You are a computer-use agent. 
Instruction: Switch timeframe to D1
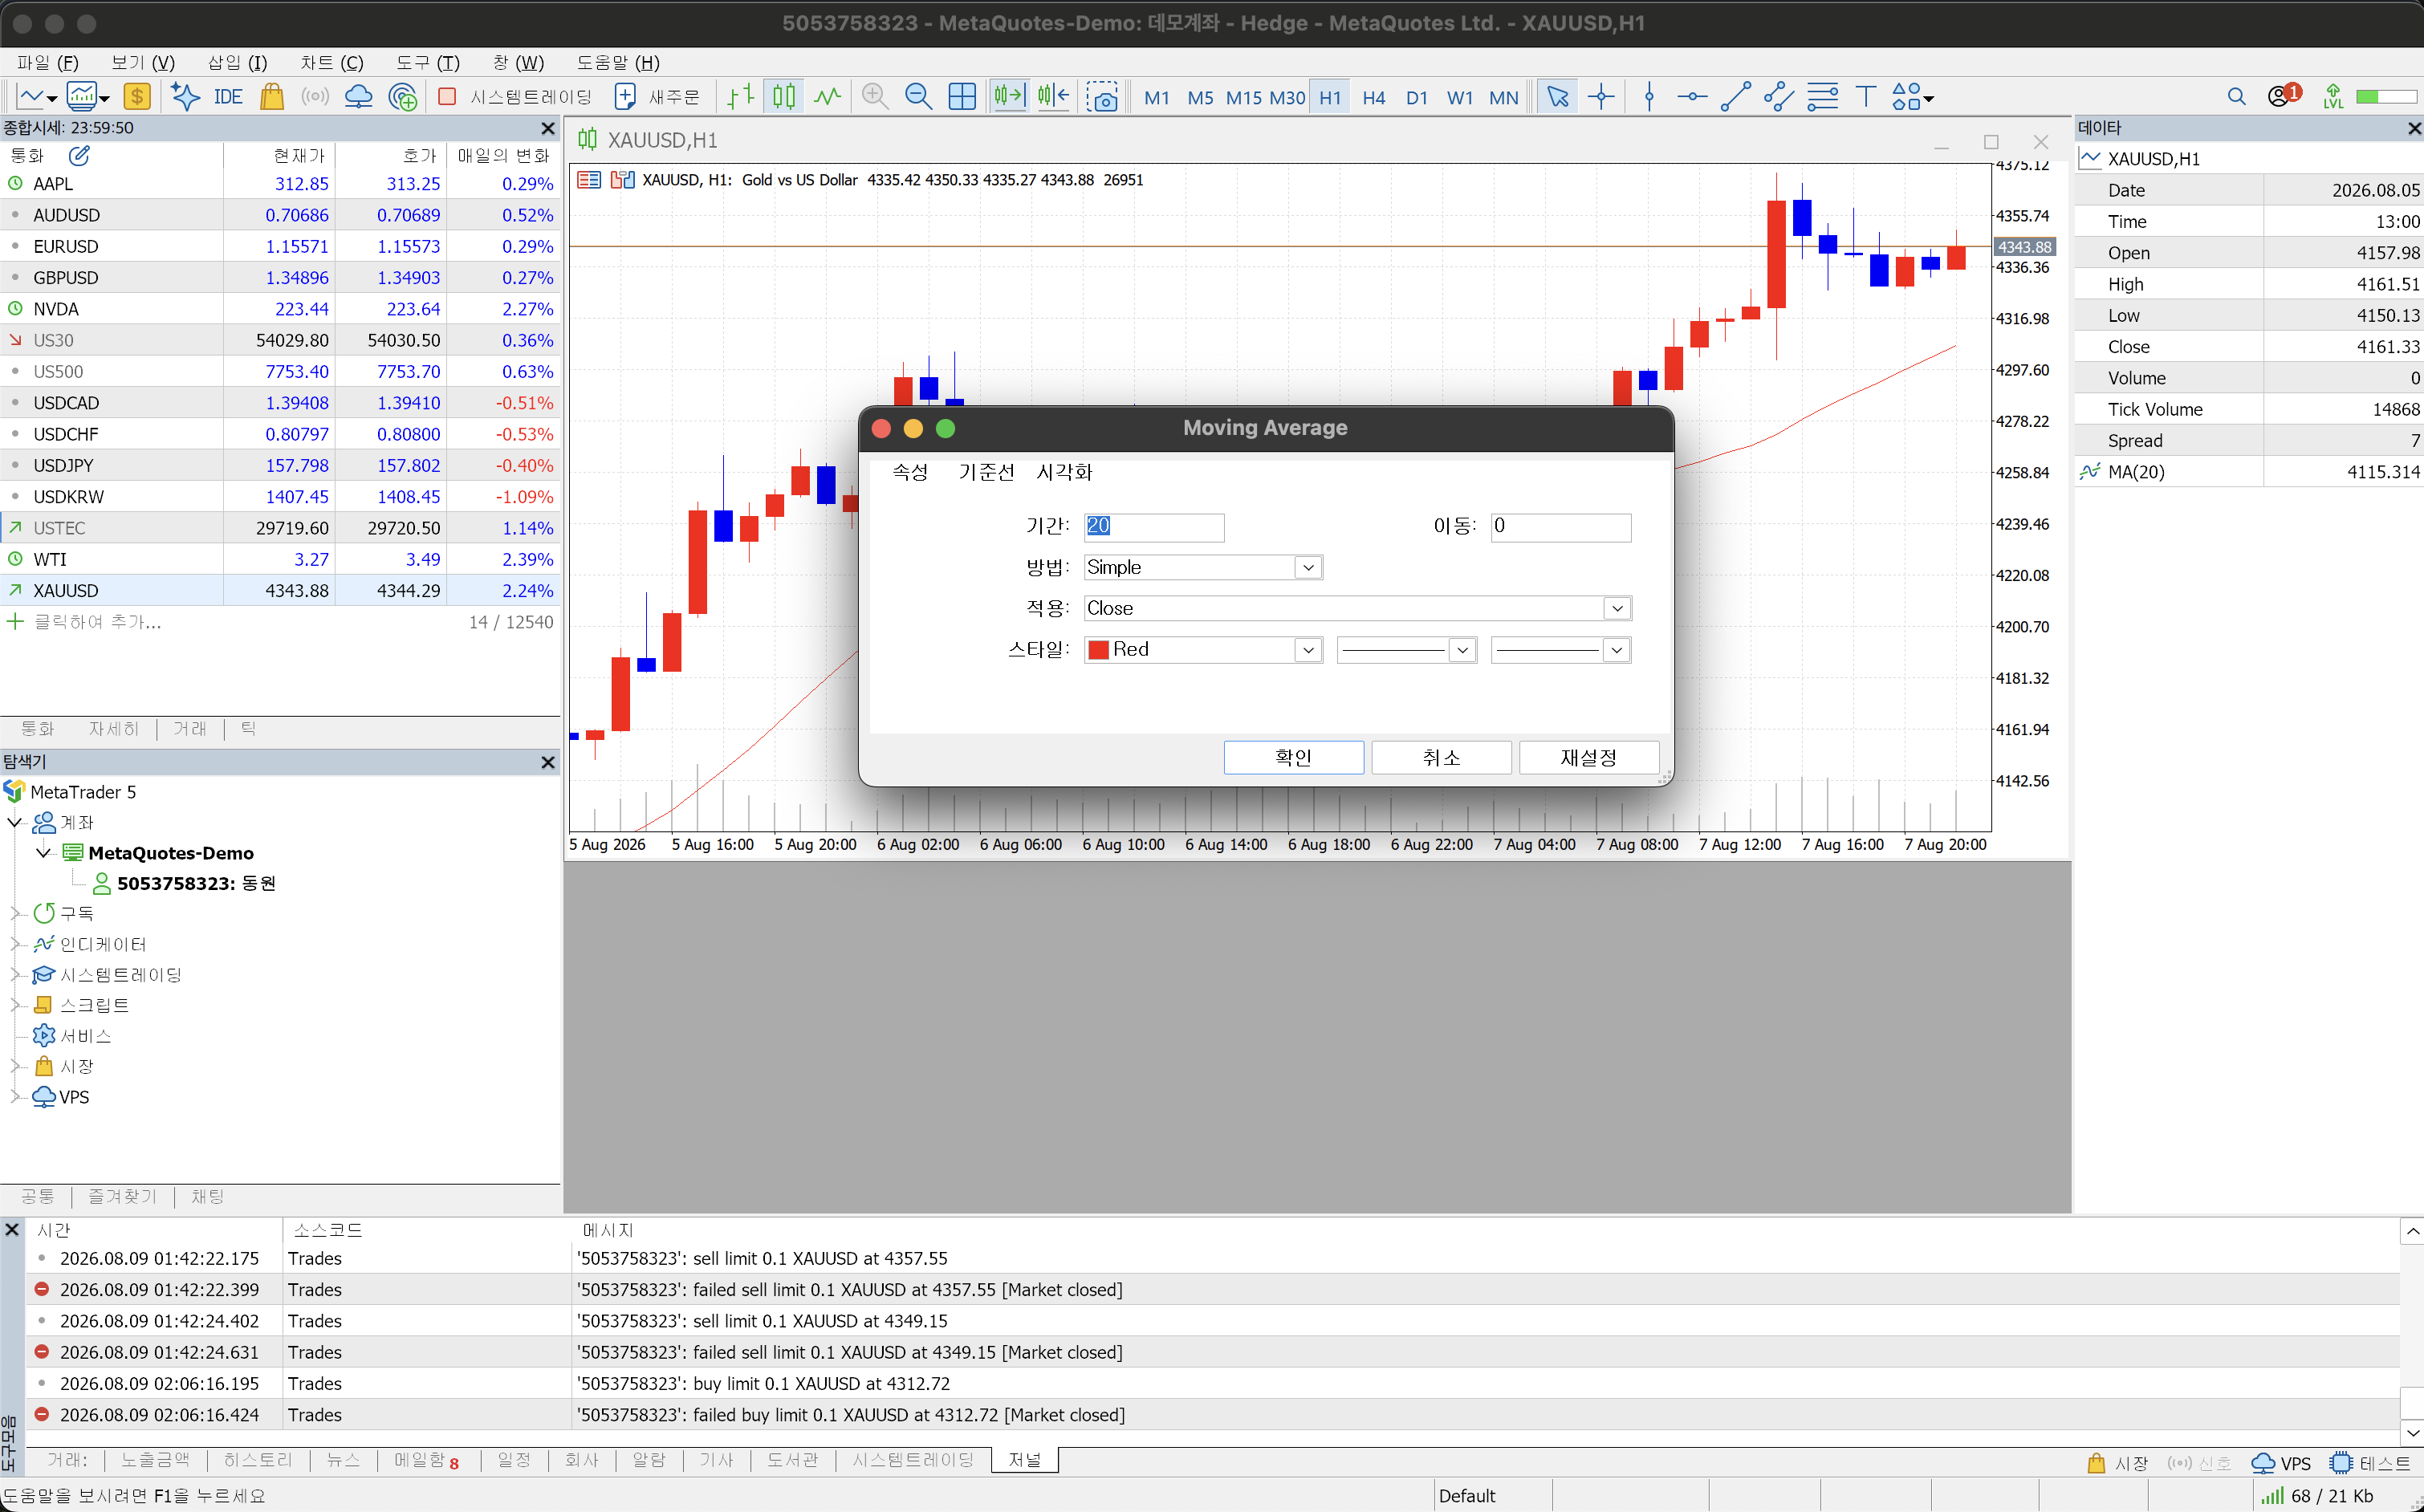[x=1416, y=98]
